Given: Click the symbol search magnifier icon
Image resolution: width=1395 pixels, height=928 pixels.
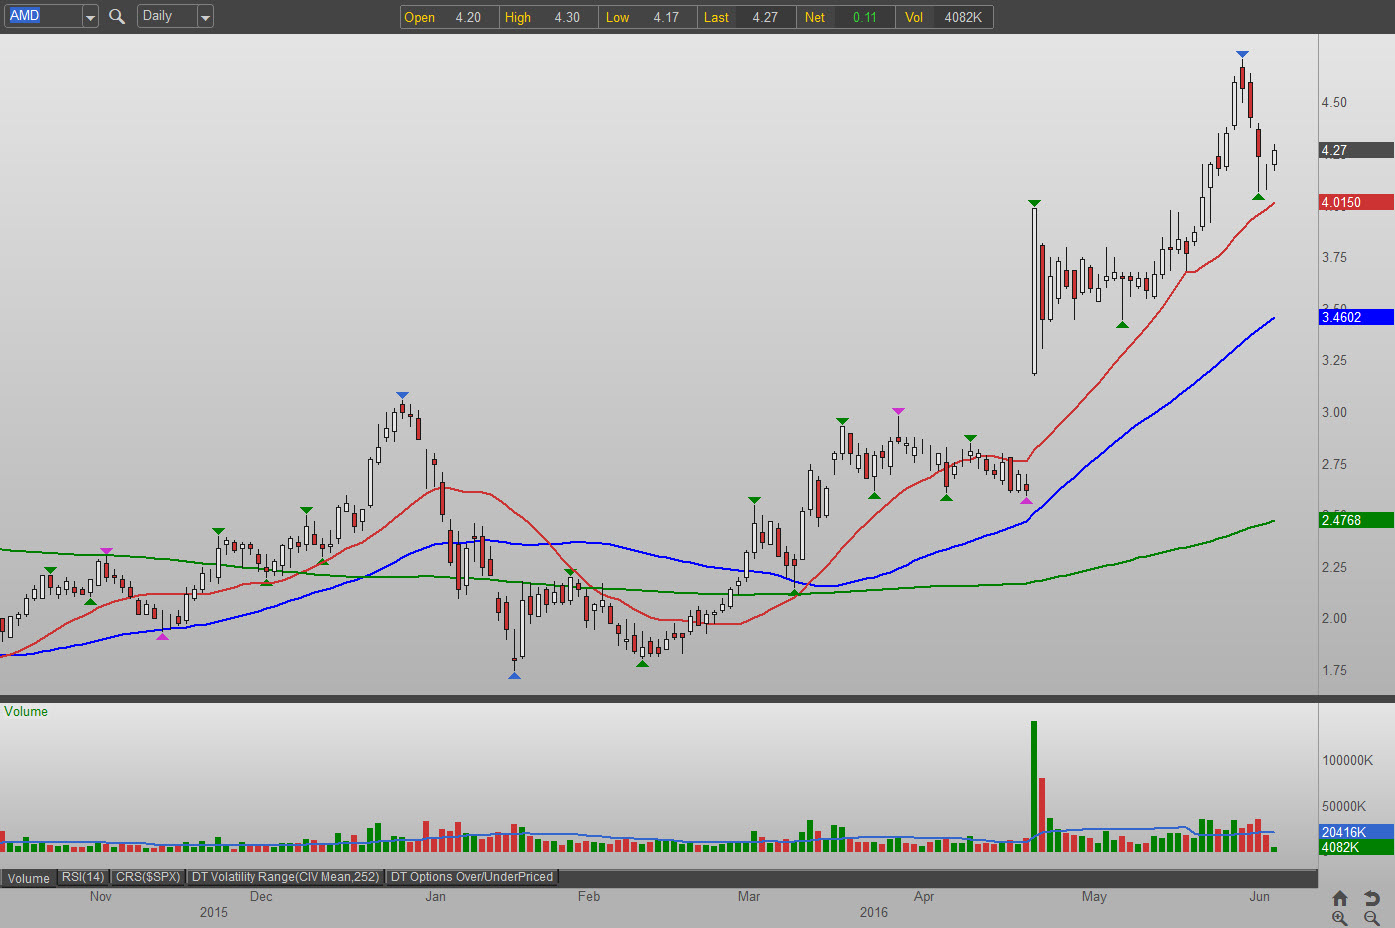Looking at the screenshot, I should click(x=117, y=16).
